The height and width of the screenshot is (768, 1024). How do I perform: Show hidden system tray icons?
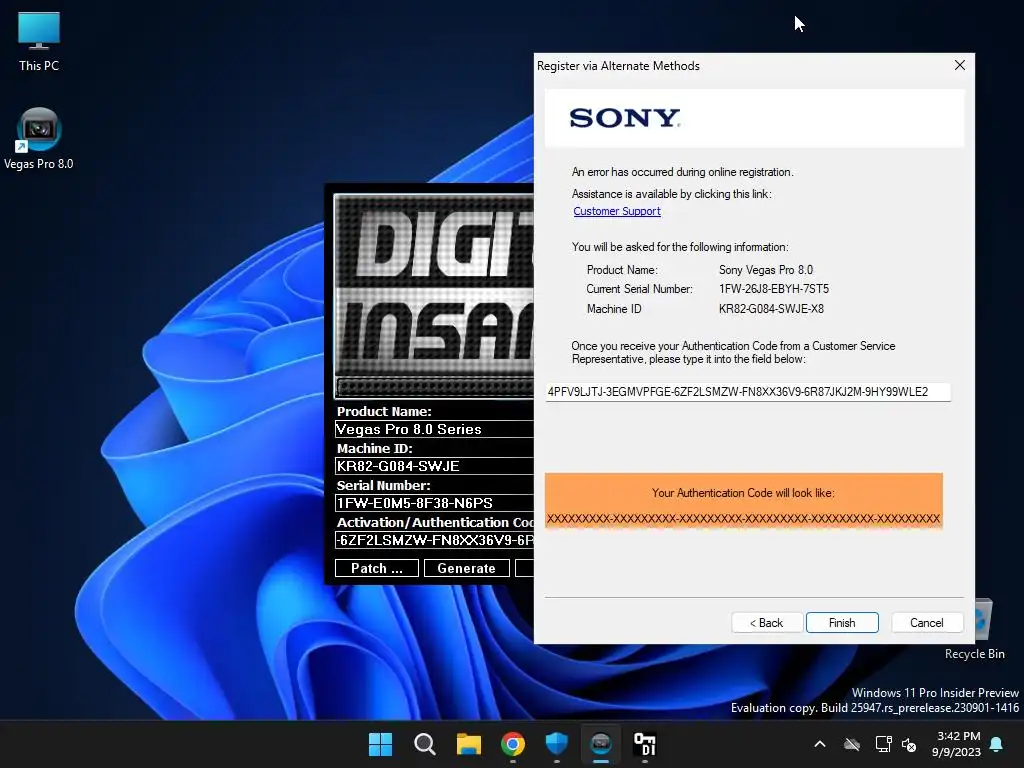pos(820,744)
